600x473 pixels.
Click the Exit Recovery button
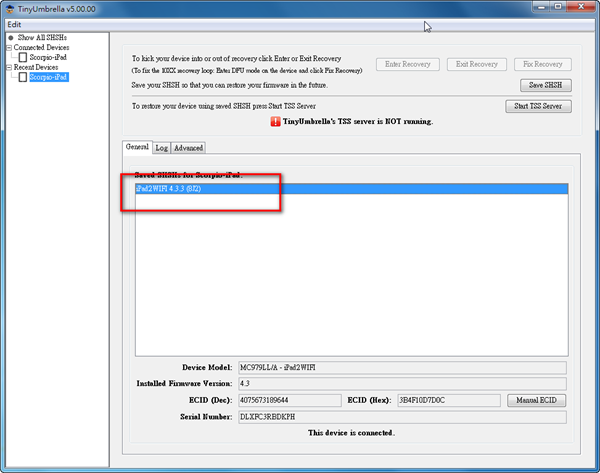click(x=477, y=64)
